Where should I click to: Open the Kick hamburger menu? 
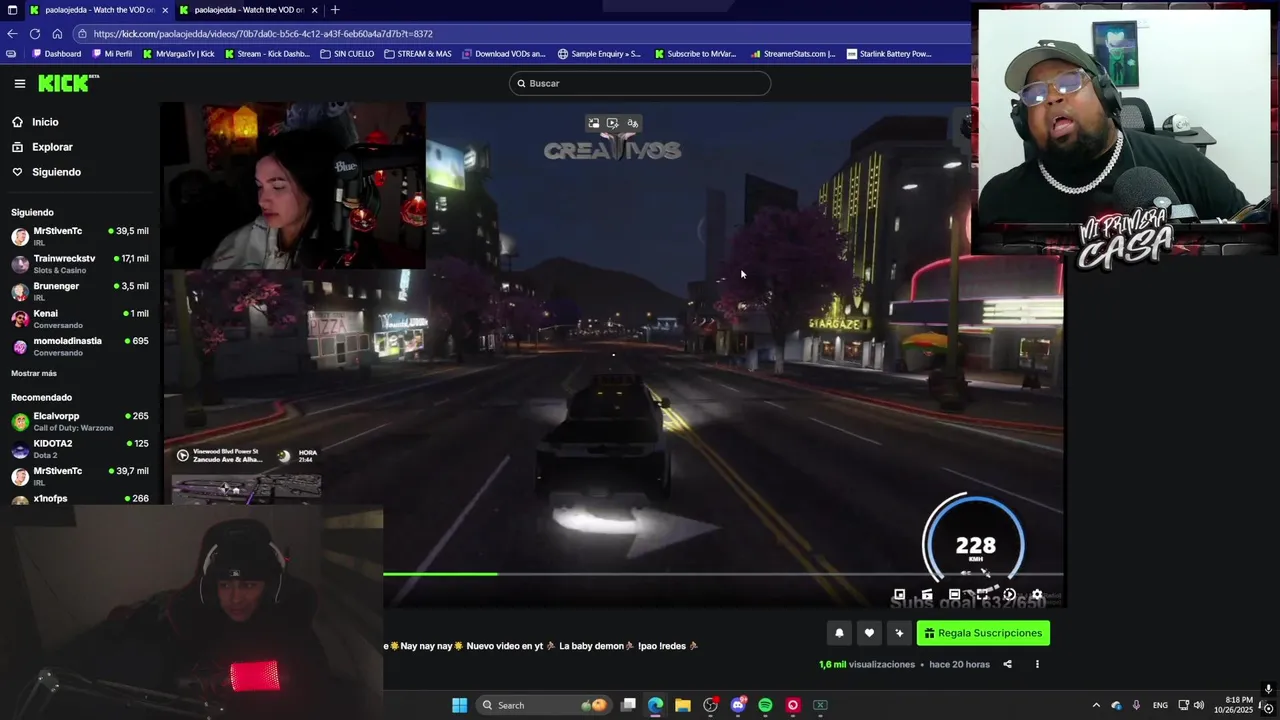(20, 84)
